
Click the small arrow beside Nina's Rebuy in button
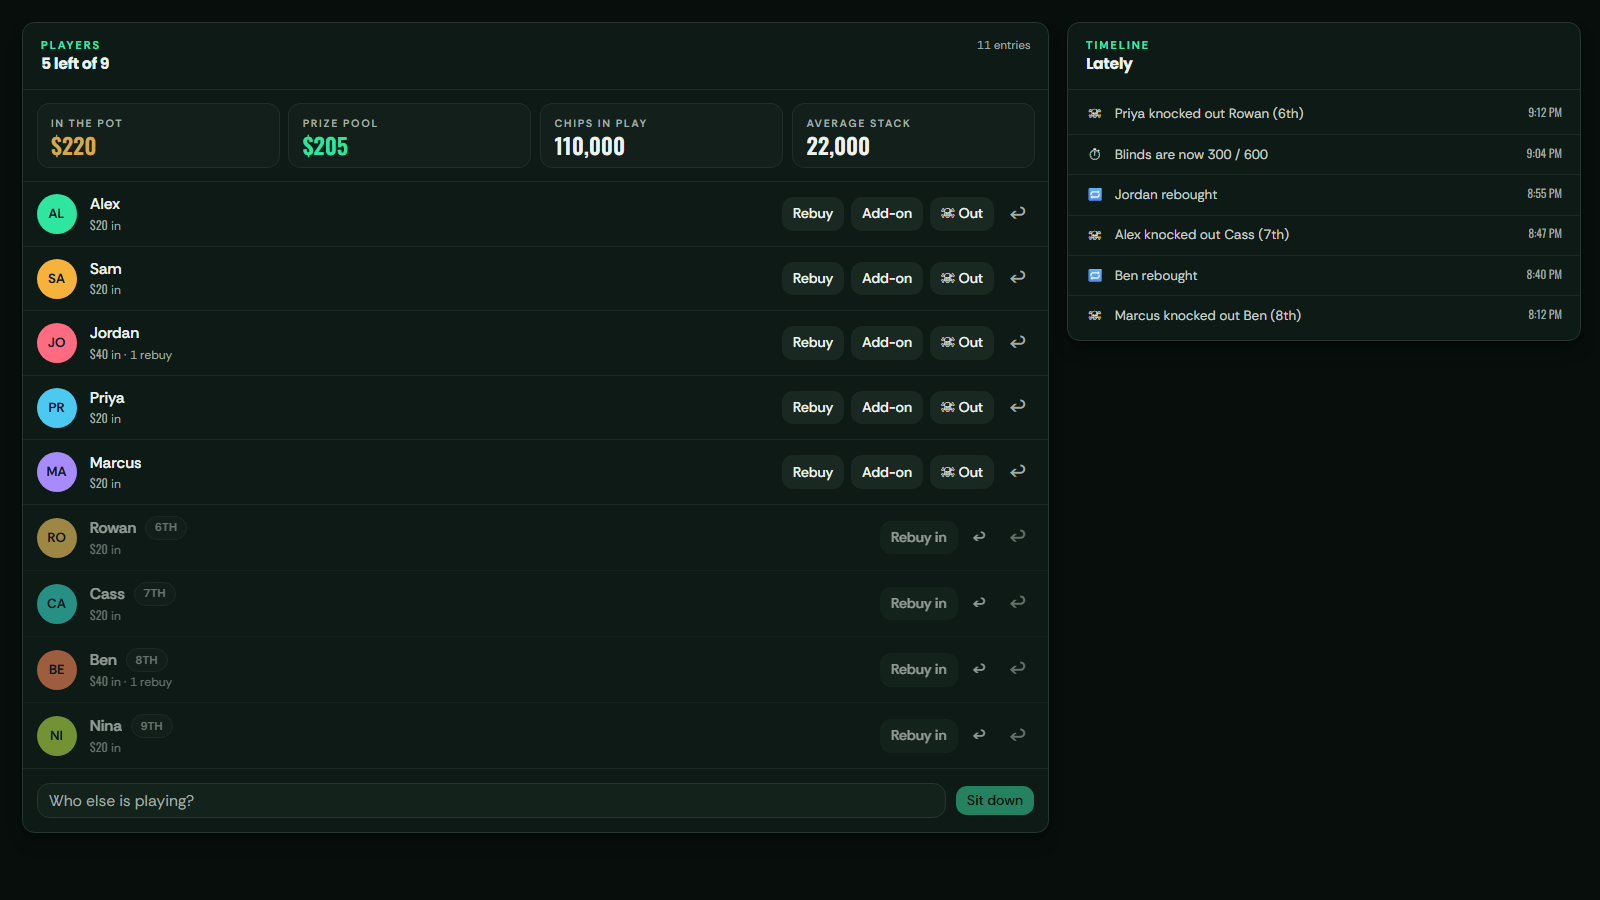tap(979, 735)
